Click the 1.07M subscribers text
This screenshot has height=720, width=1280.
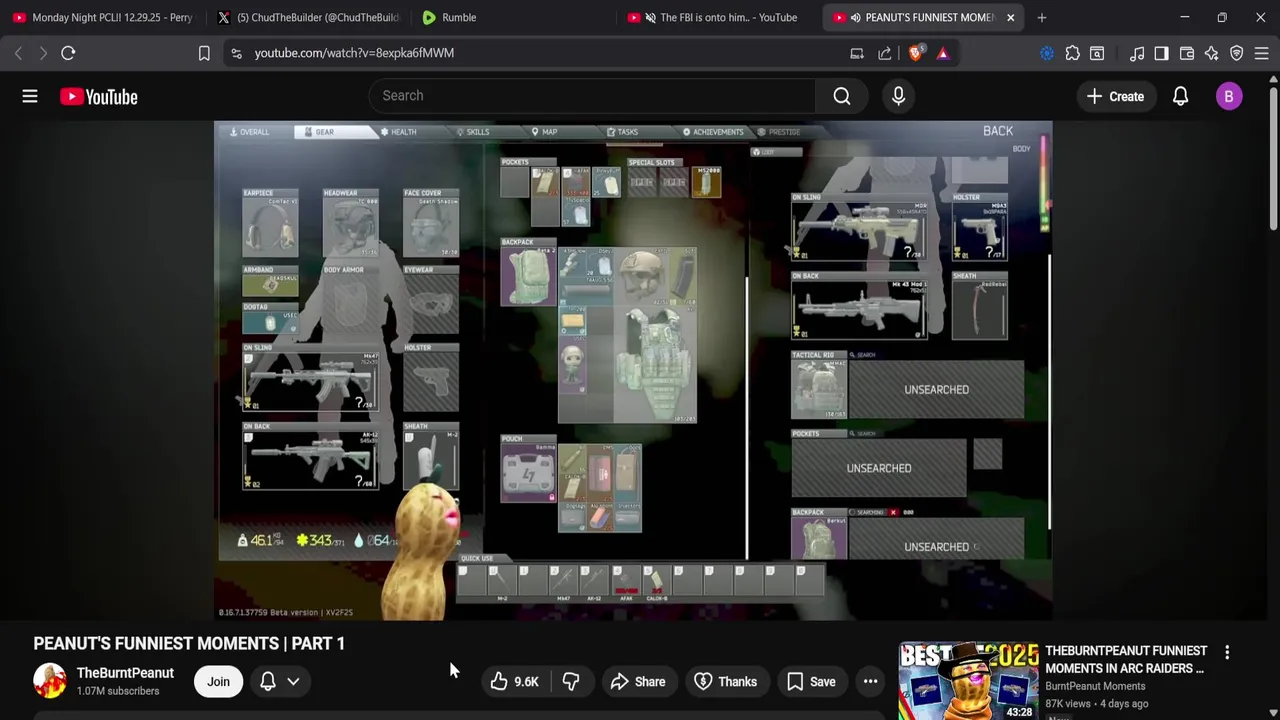click(x=118, y=691)
